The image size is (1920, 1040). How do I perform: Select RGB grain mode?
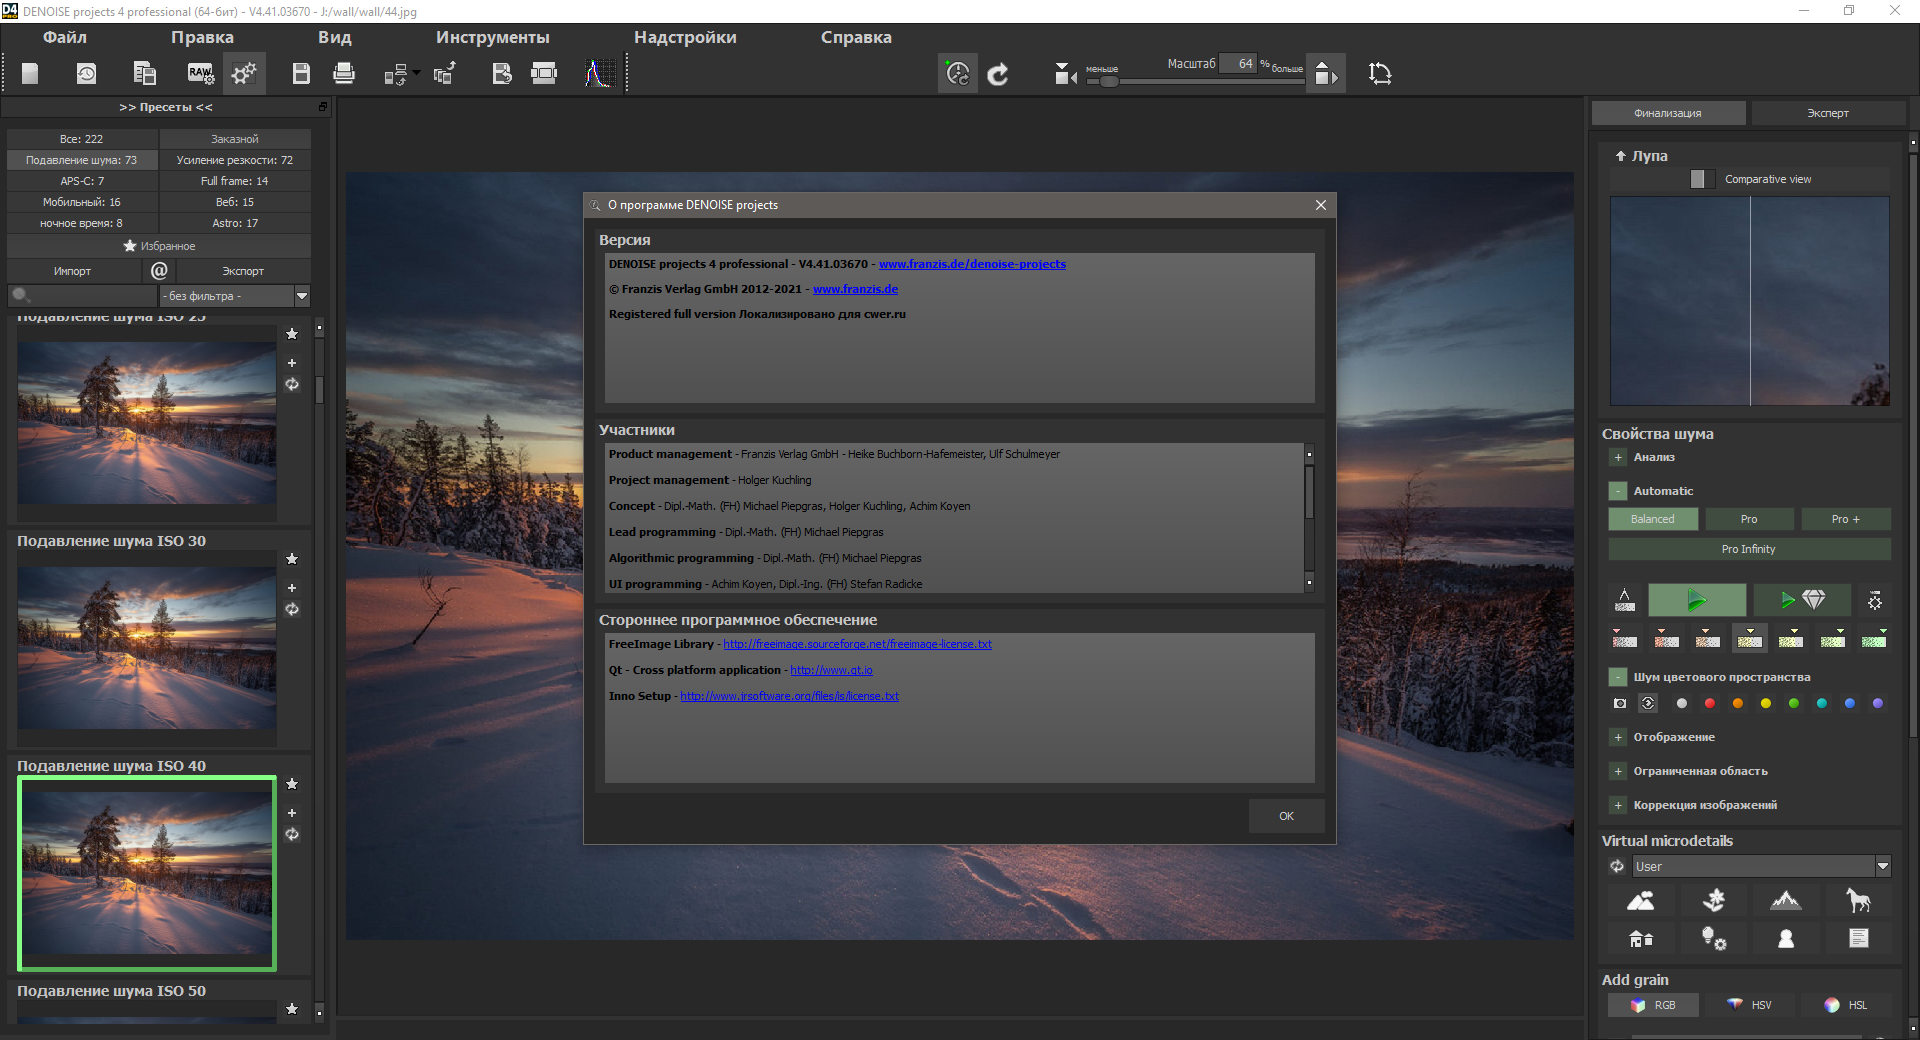click(x=1653, y=1005)
